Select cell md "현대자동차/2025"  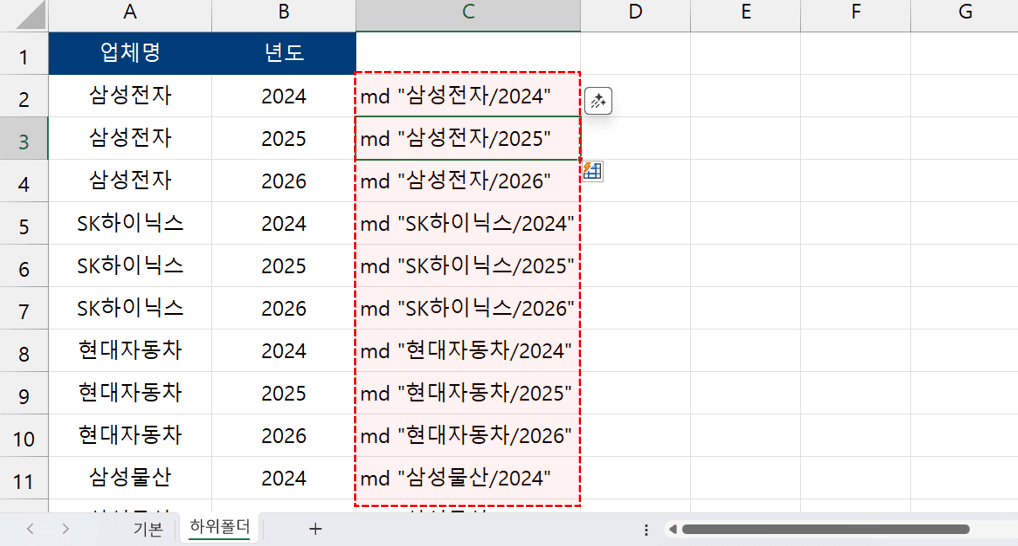pyautogui.click(x=468, y=393)
